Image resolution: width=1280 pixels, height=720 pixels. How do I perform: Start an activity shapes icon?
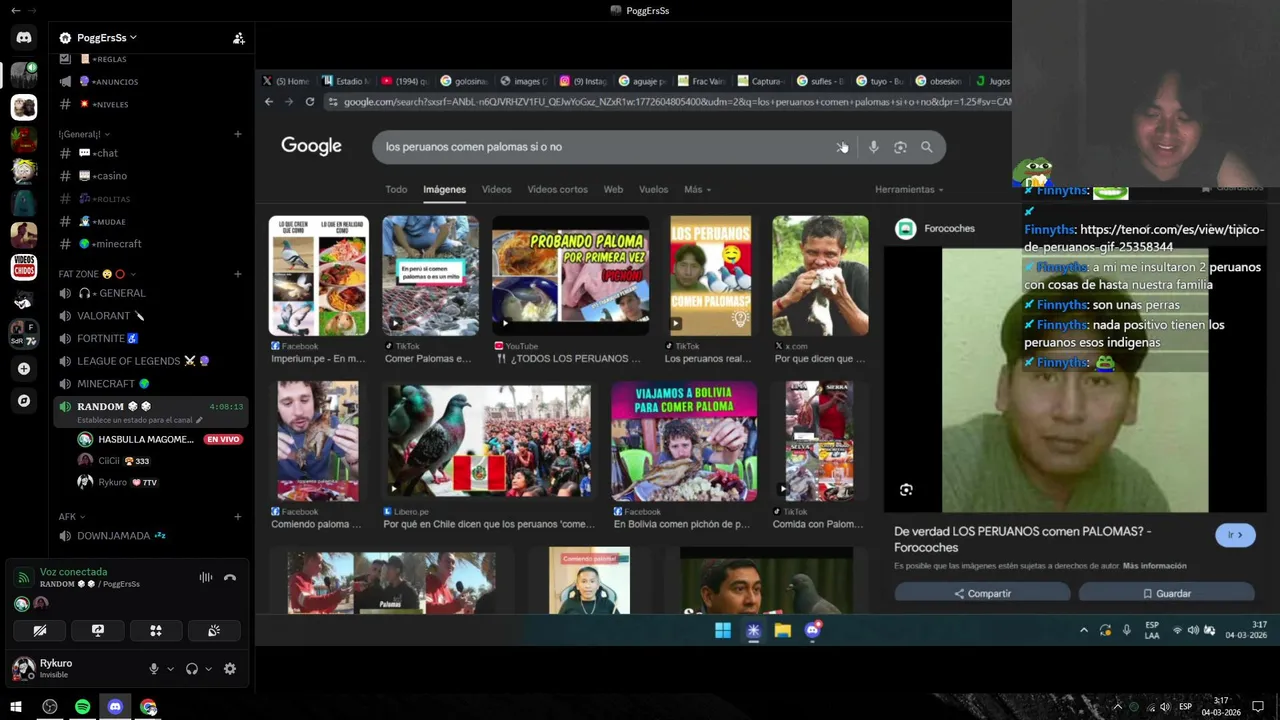coord(156,631)
